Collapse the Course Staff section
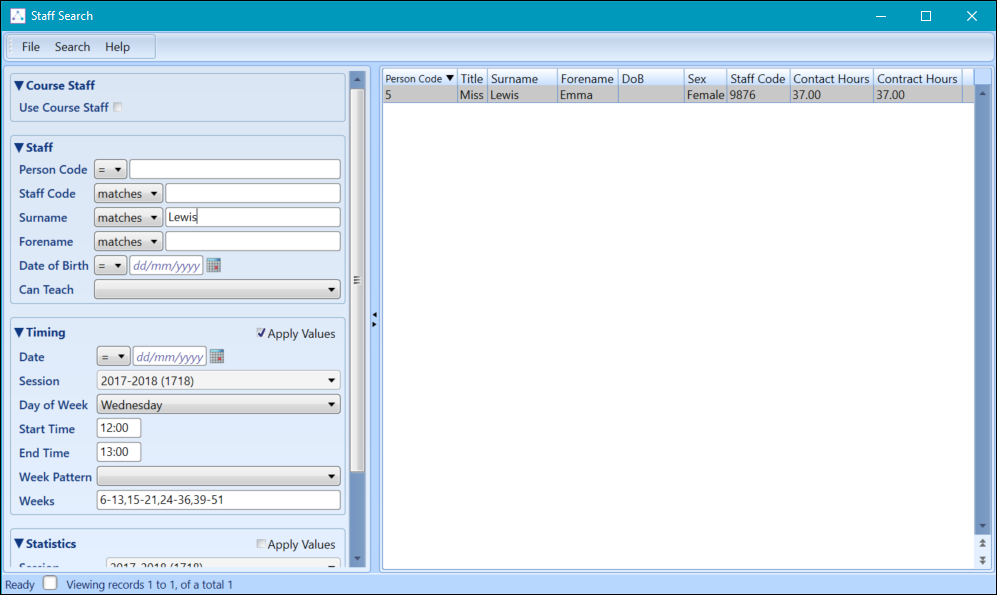Image resolution: width=997 pixels, height=595 pixels. tap(19, 86)
